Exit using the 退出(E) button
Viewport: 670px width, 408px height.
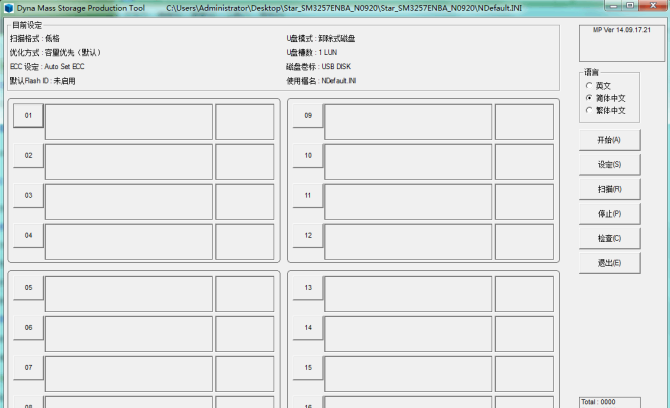coord(609,263)
